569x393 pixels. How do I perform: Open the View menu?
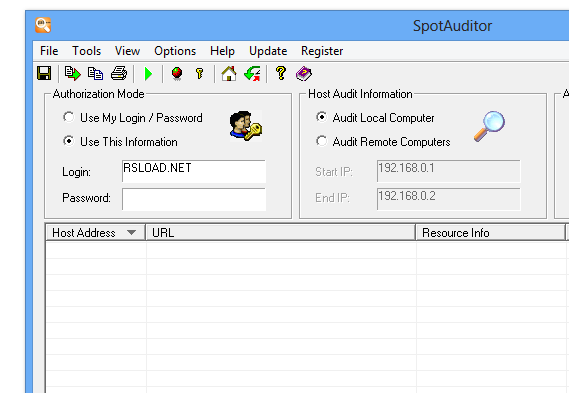(127, 51)
